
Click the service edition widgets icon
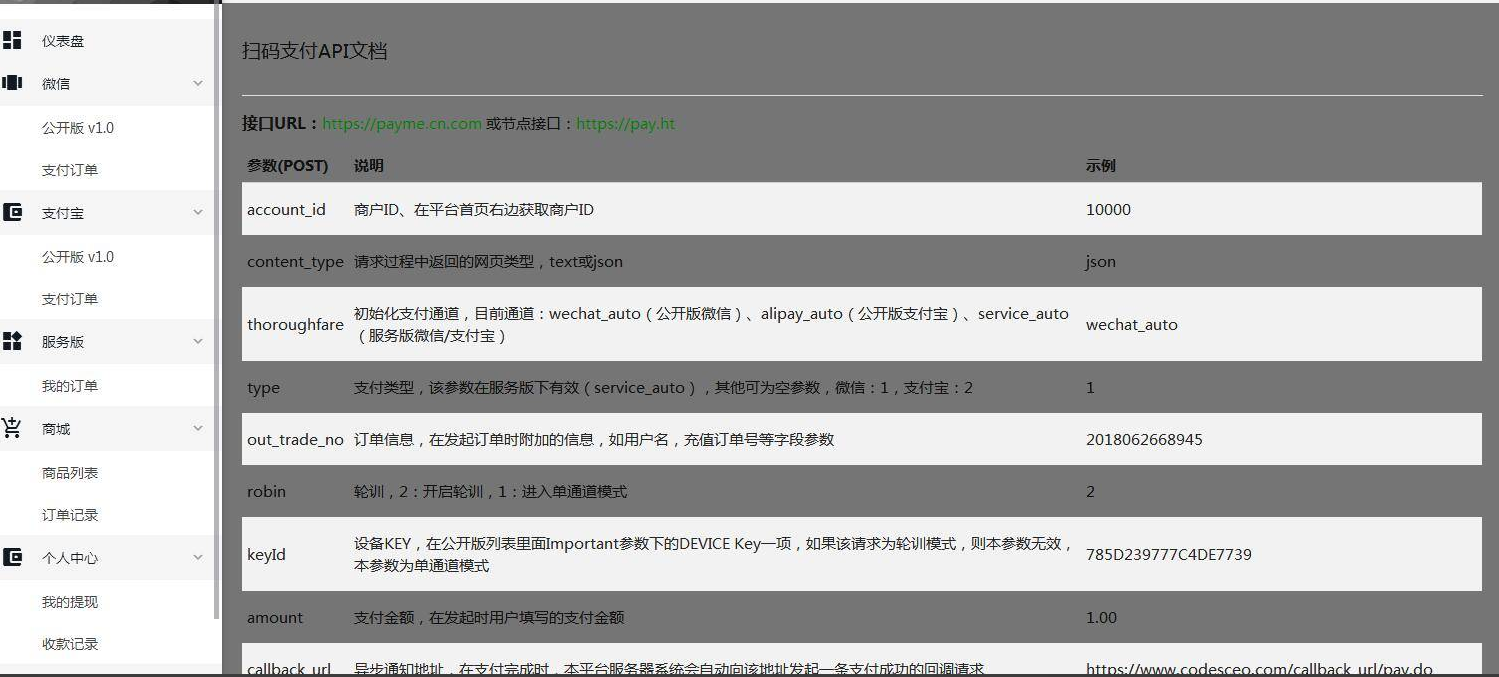[12, 341]
